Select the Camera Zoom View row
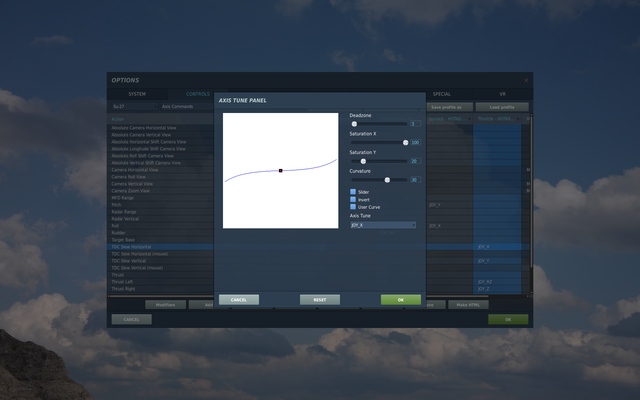The height and width of the screenshot is (400, 640). pos(160,191)
